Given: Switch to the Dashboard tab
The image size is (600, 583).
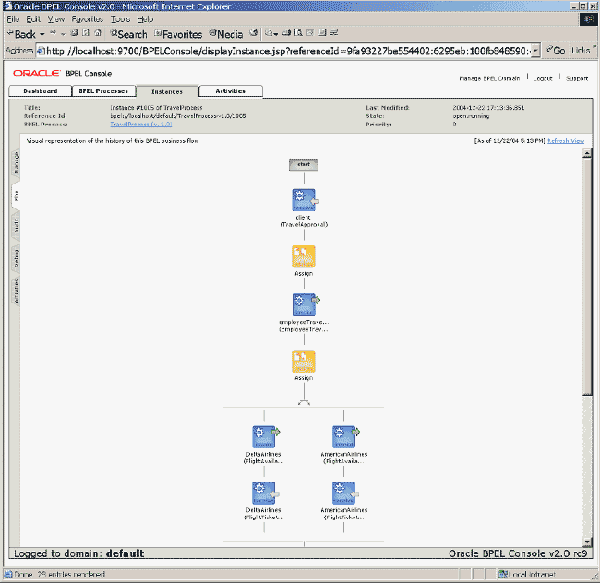Looking at the screenshot, I should pos(40,91).
